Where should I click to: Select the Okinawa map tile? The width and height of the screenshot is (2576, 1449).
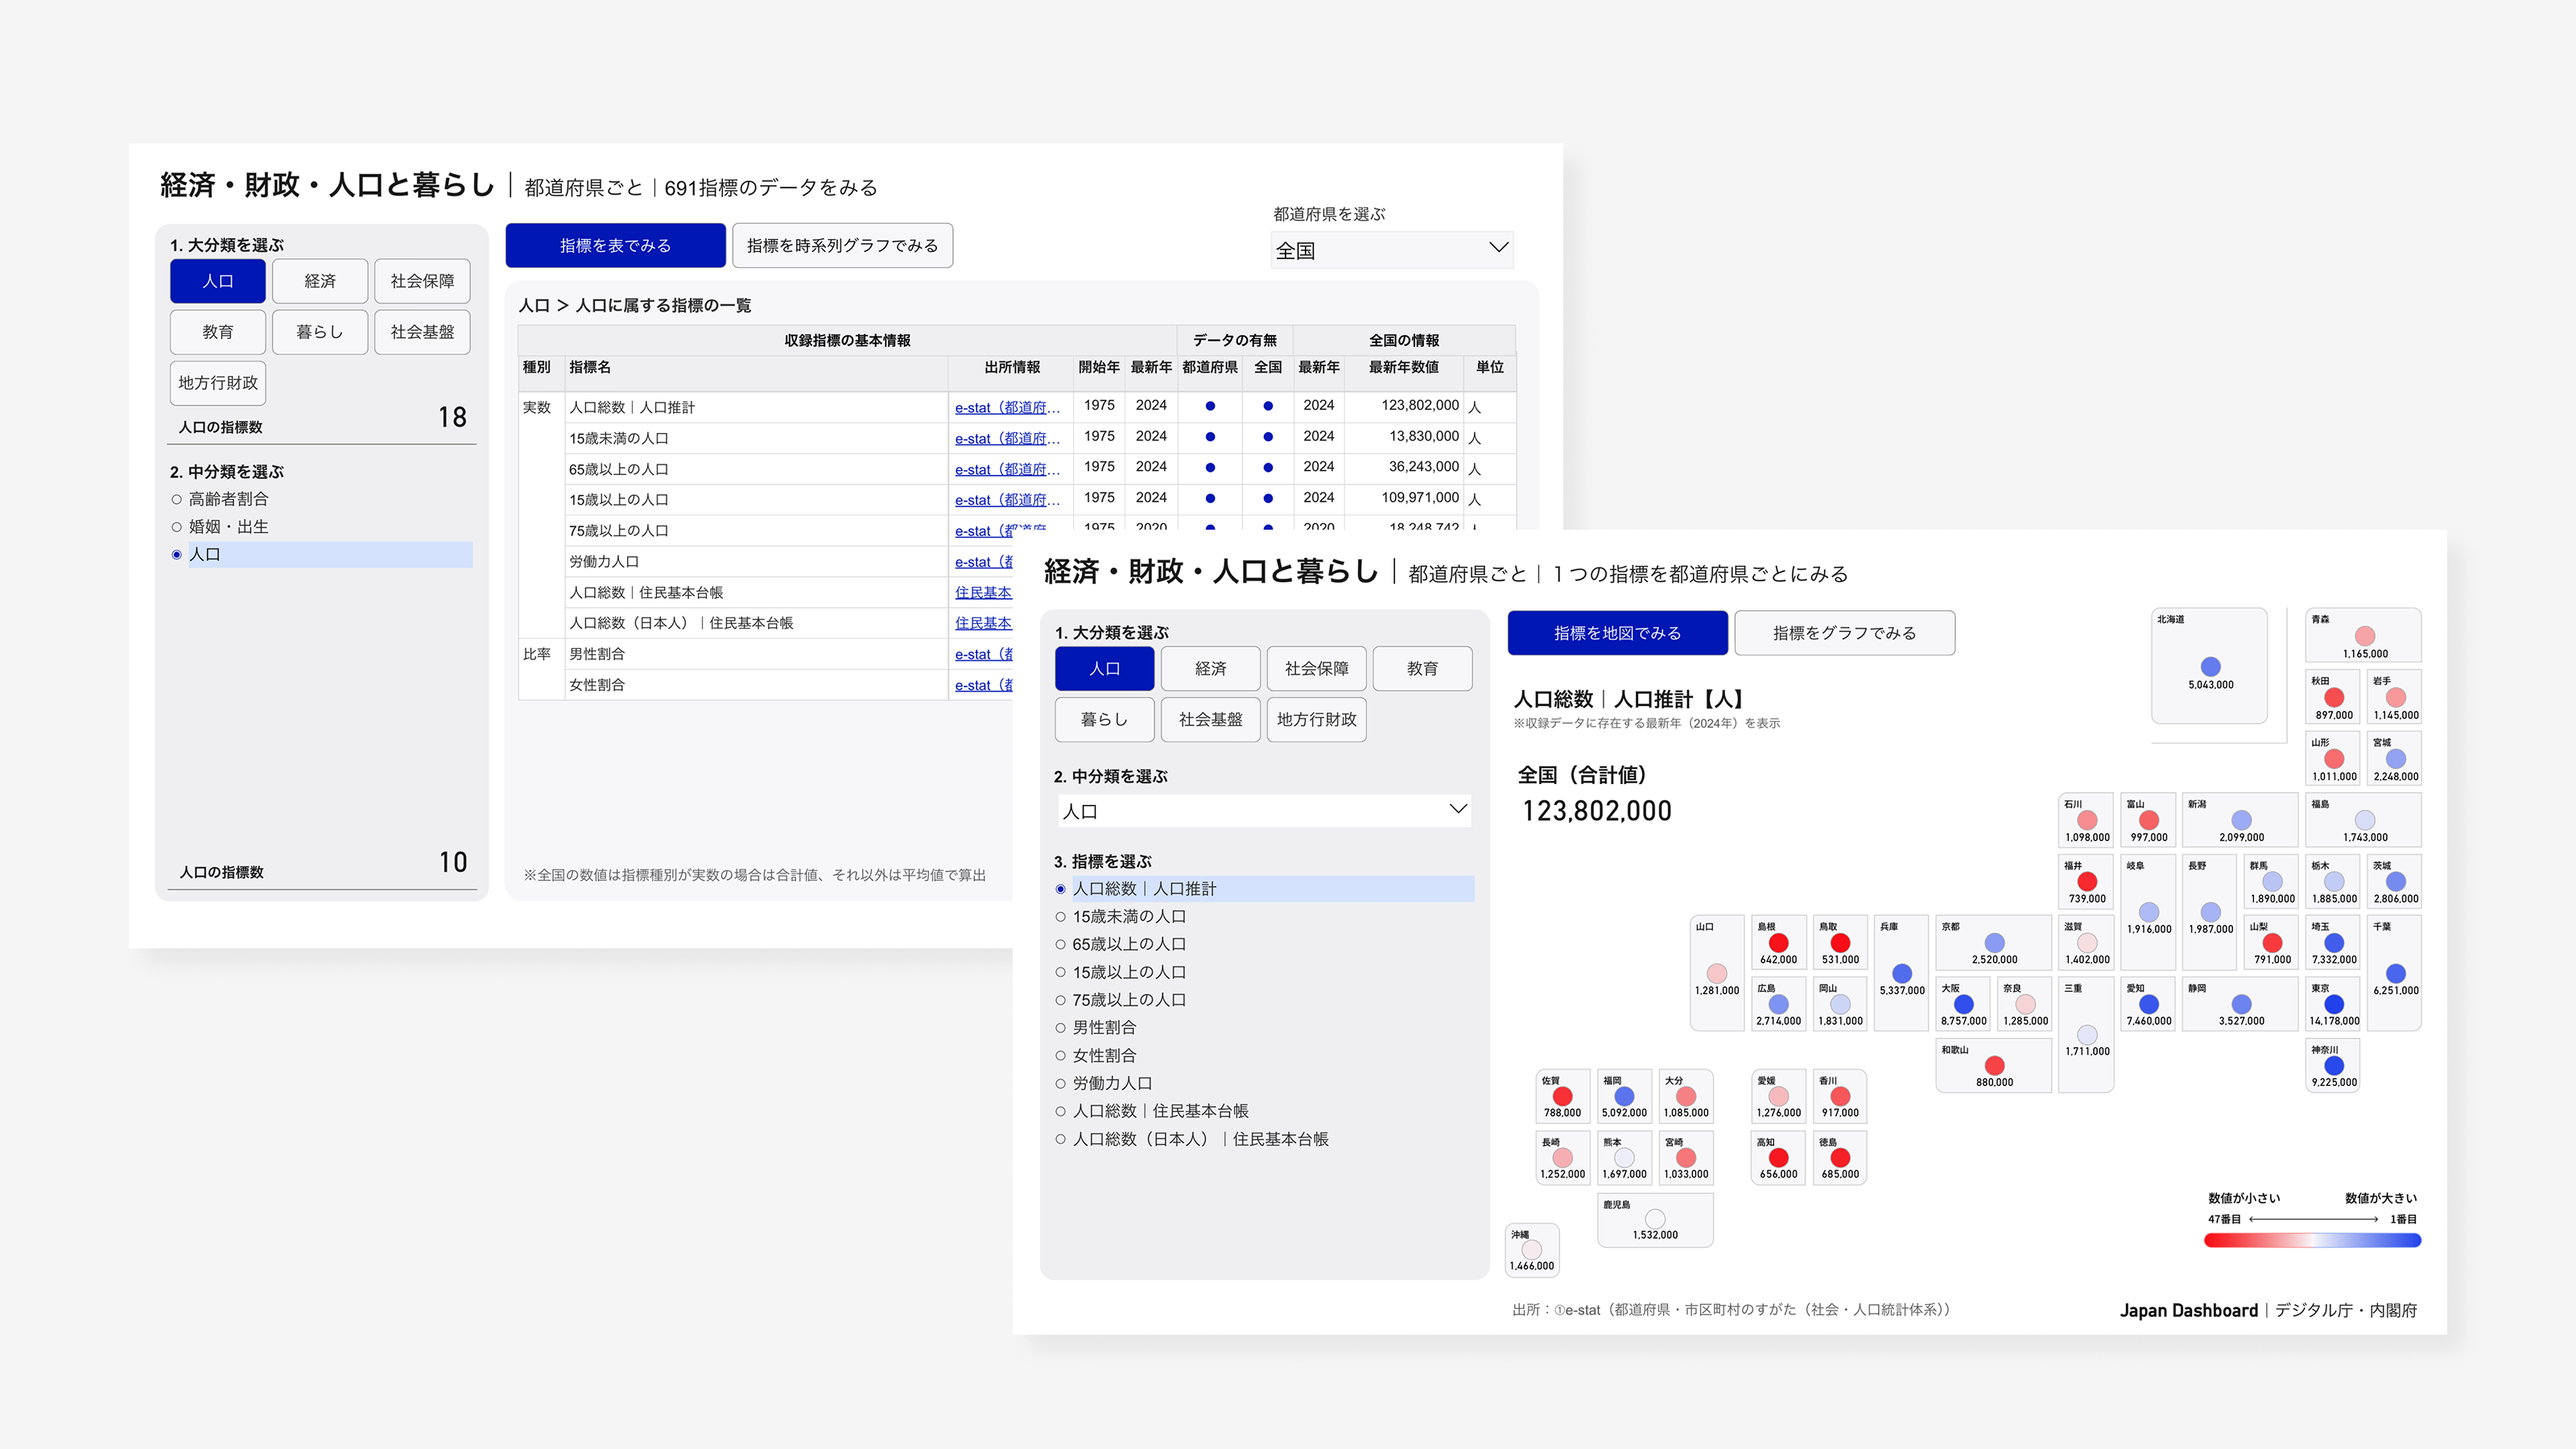coord(1531,1250)
